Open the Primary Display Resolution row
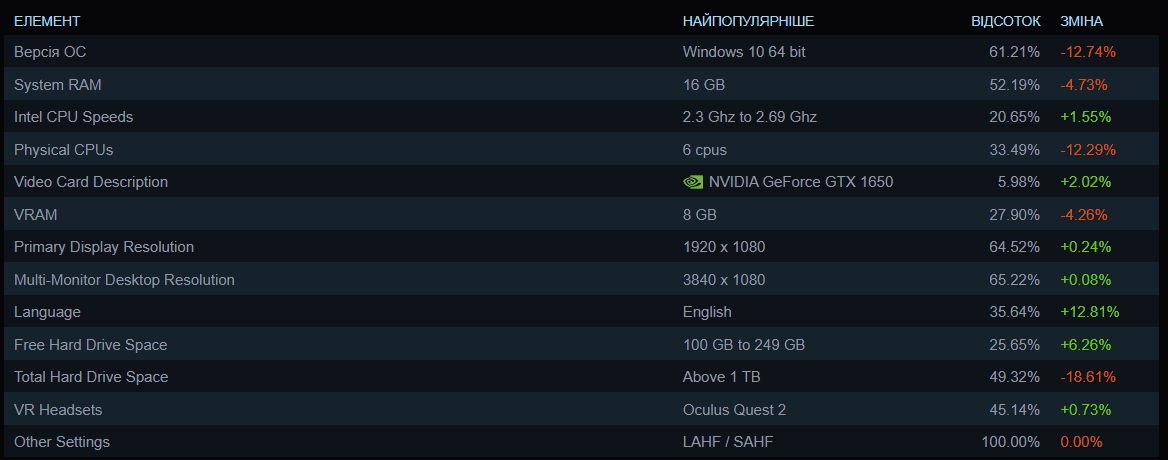This screenshot has width=1168, height=460. pos(584,246)
